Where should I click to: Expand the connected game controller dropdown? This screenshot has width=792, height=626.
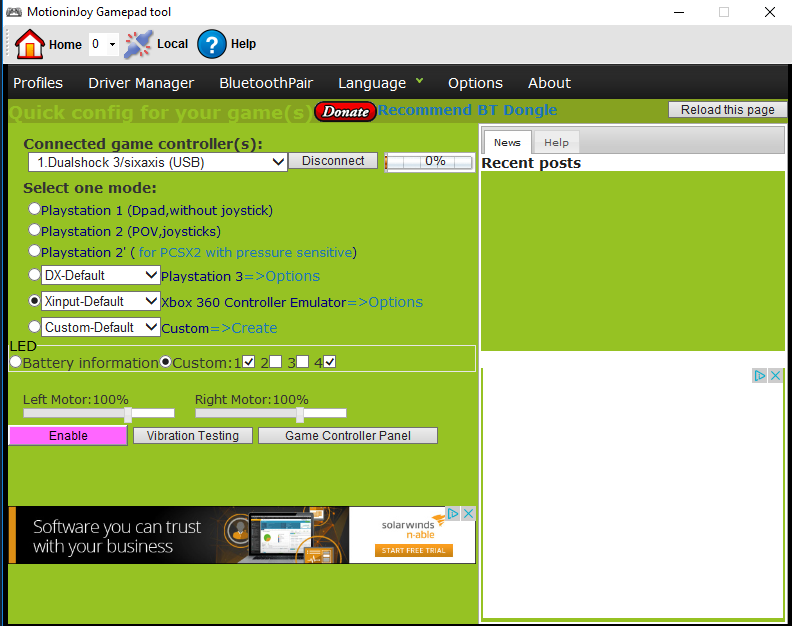tap(278, 161)
